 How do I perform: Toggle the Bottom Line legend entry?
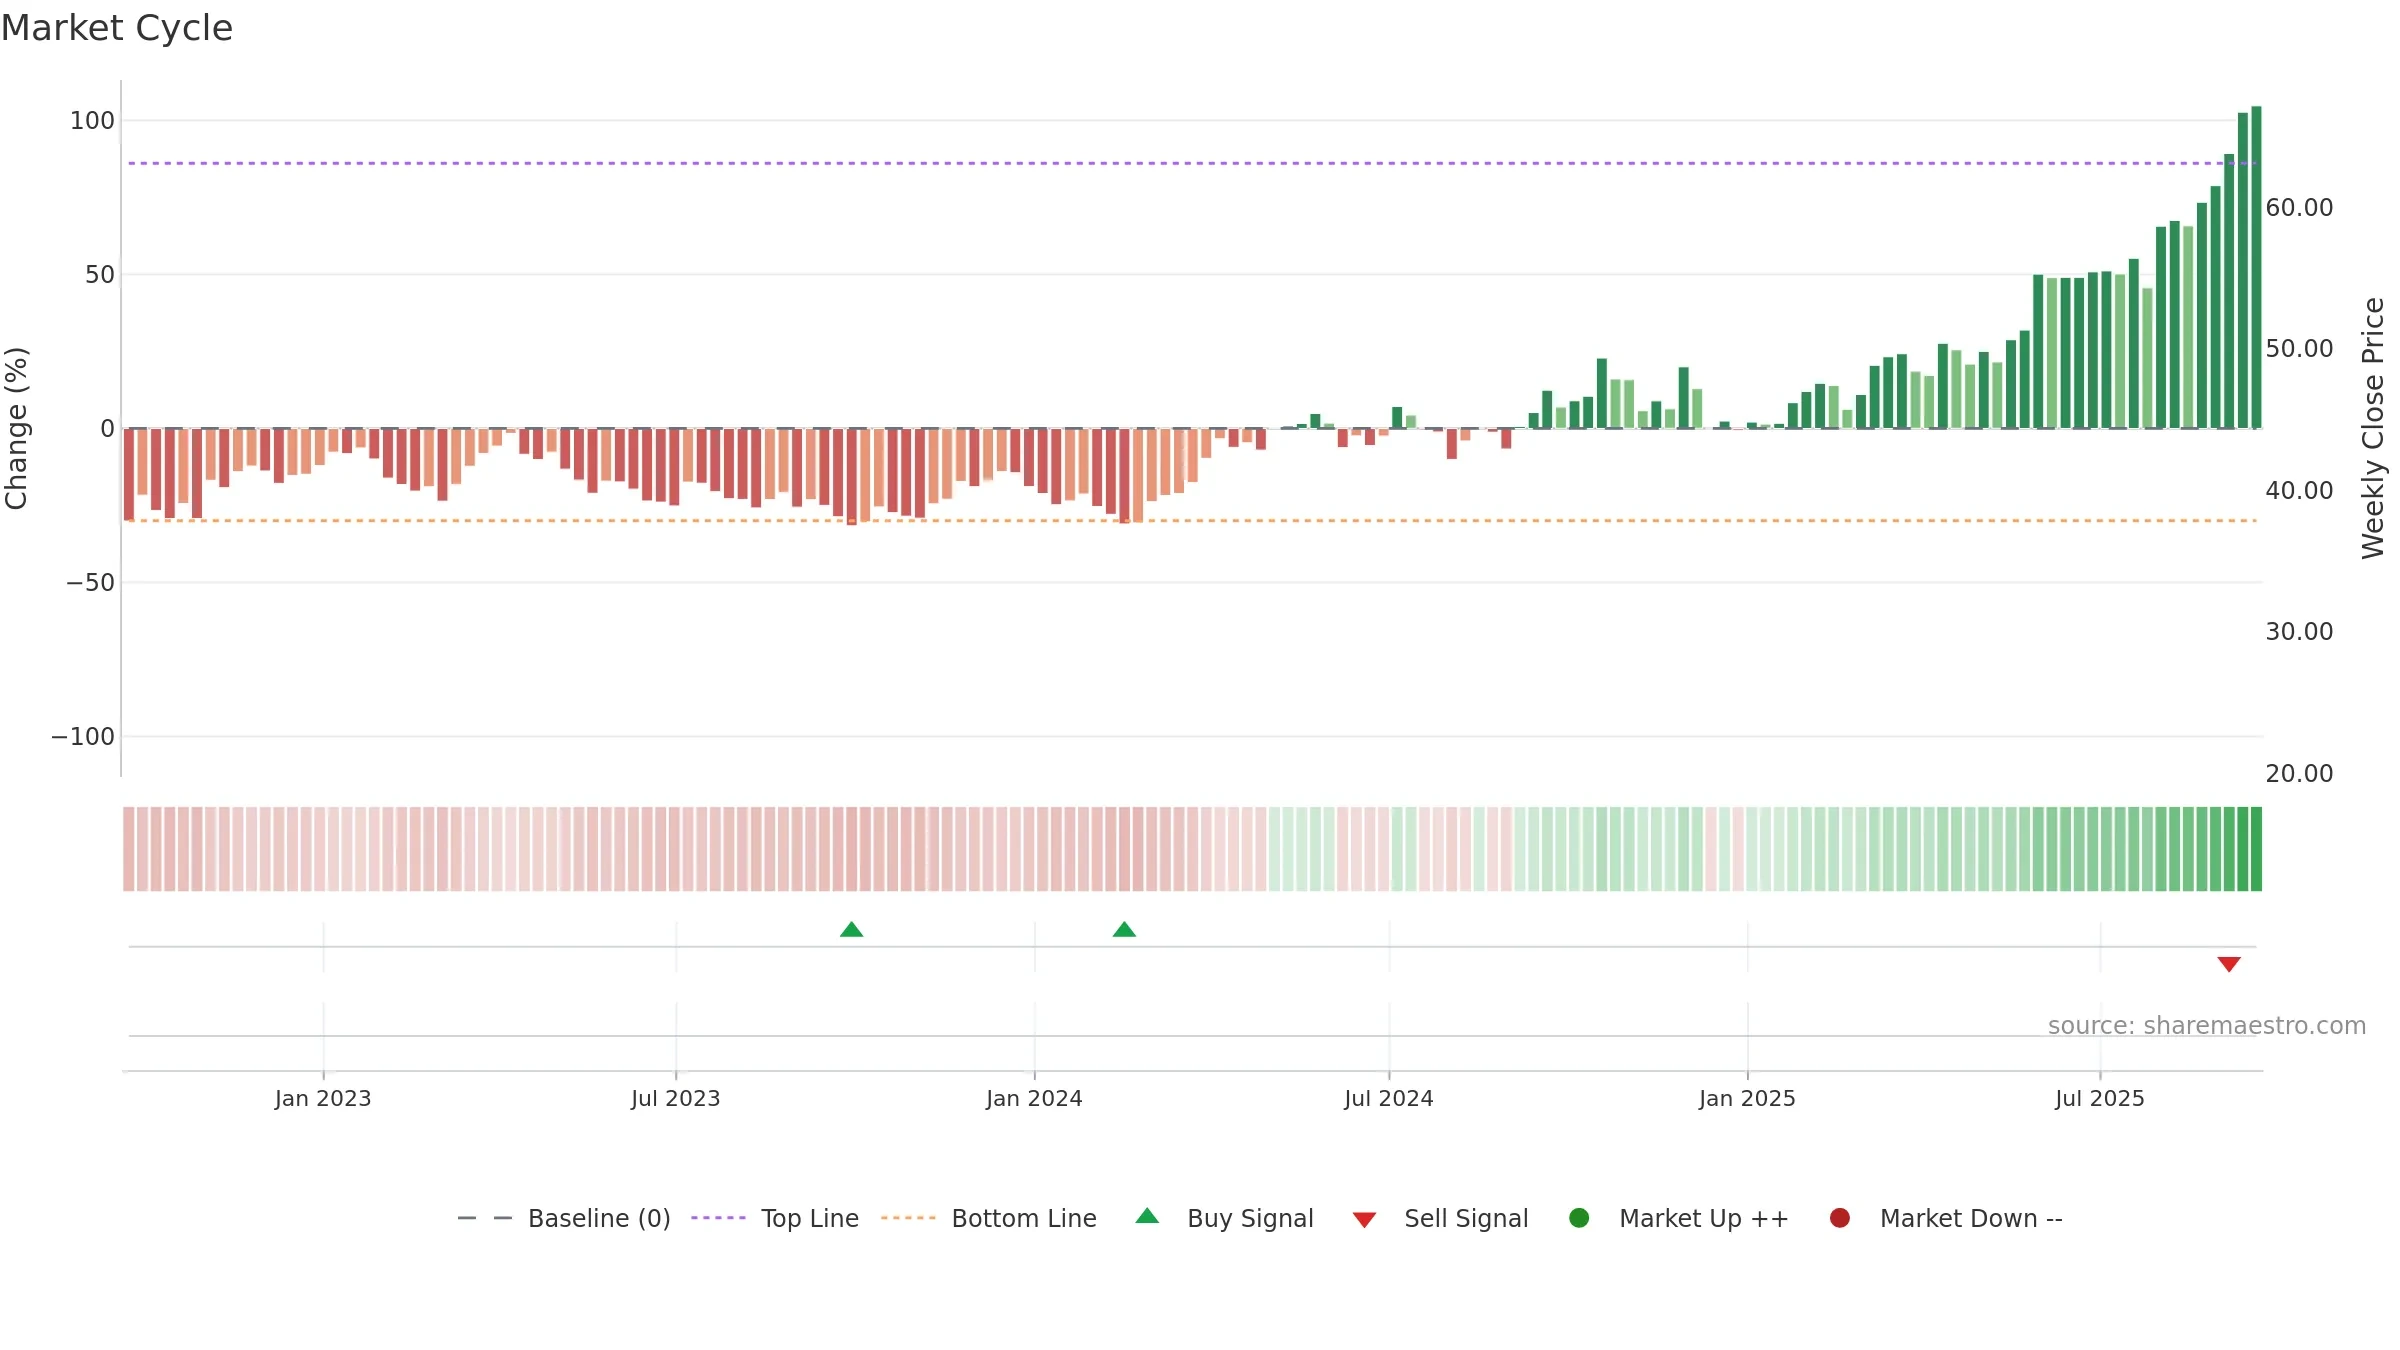tap(989, 1218)
